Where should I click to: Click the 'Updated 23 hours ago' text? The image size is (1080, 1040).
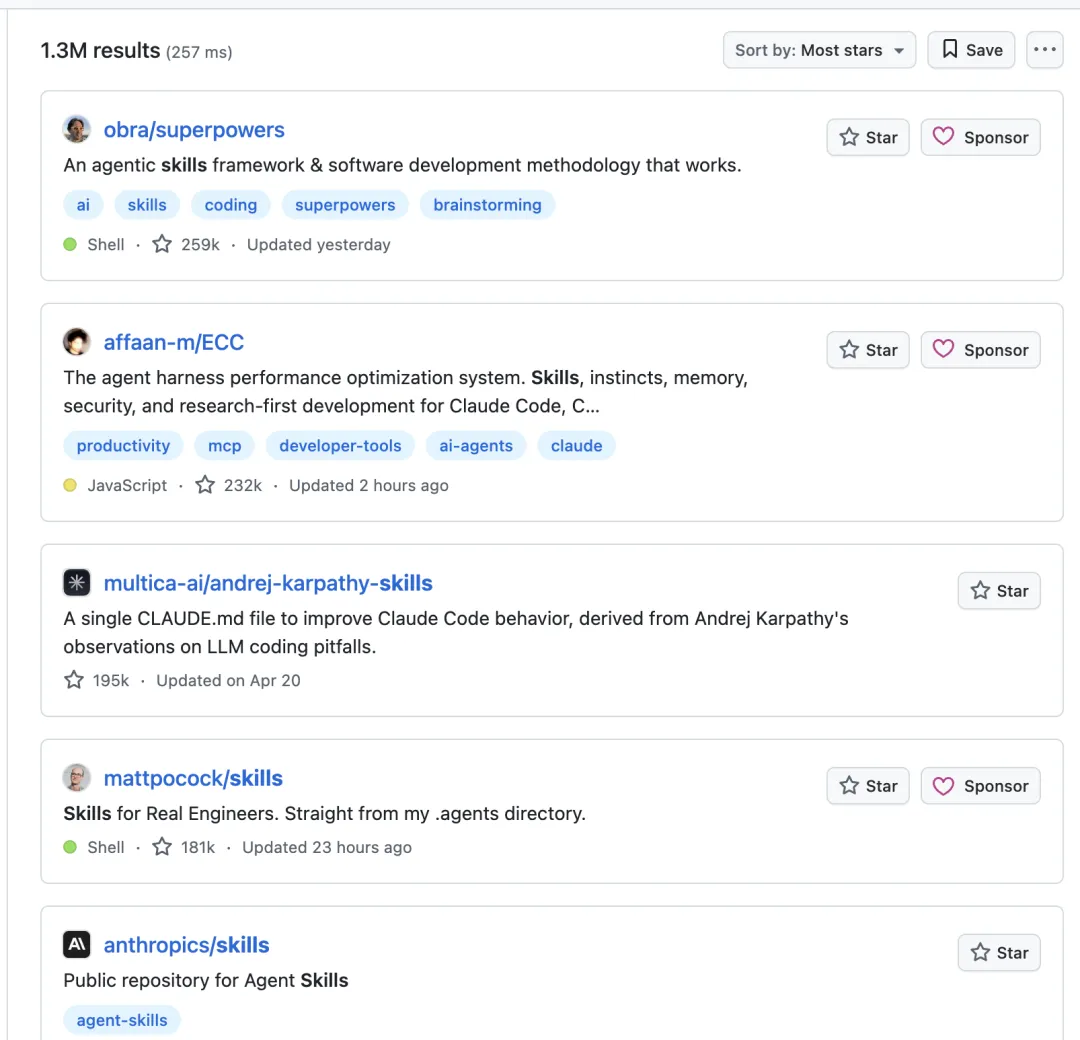pyautogui.click(x=326, y=847)
